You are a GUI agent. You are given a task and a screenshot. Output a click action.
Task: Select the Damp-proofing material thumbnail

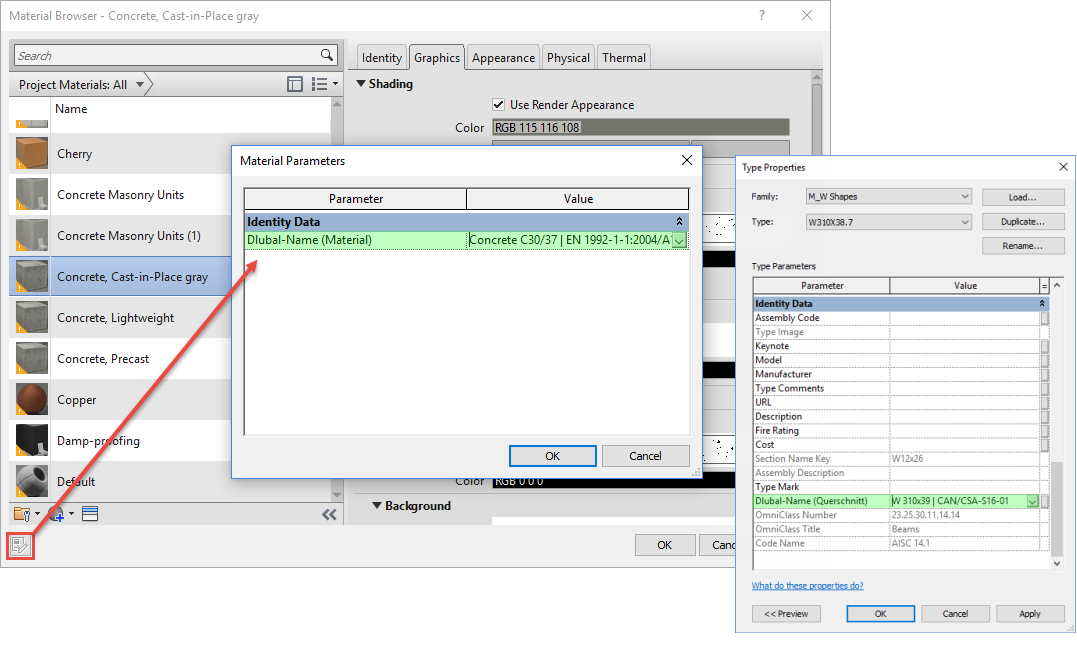click(32, 440)
